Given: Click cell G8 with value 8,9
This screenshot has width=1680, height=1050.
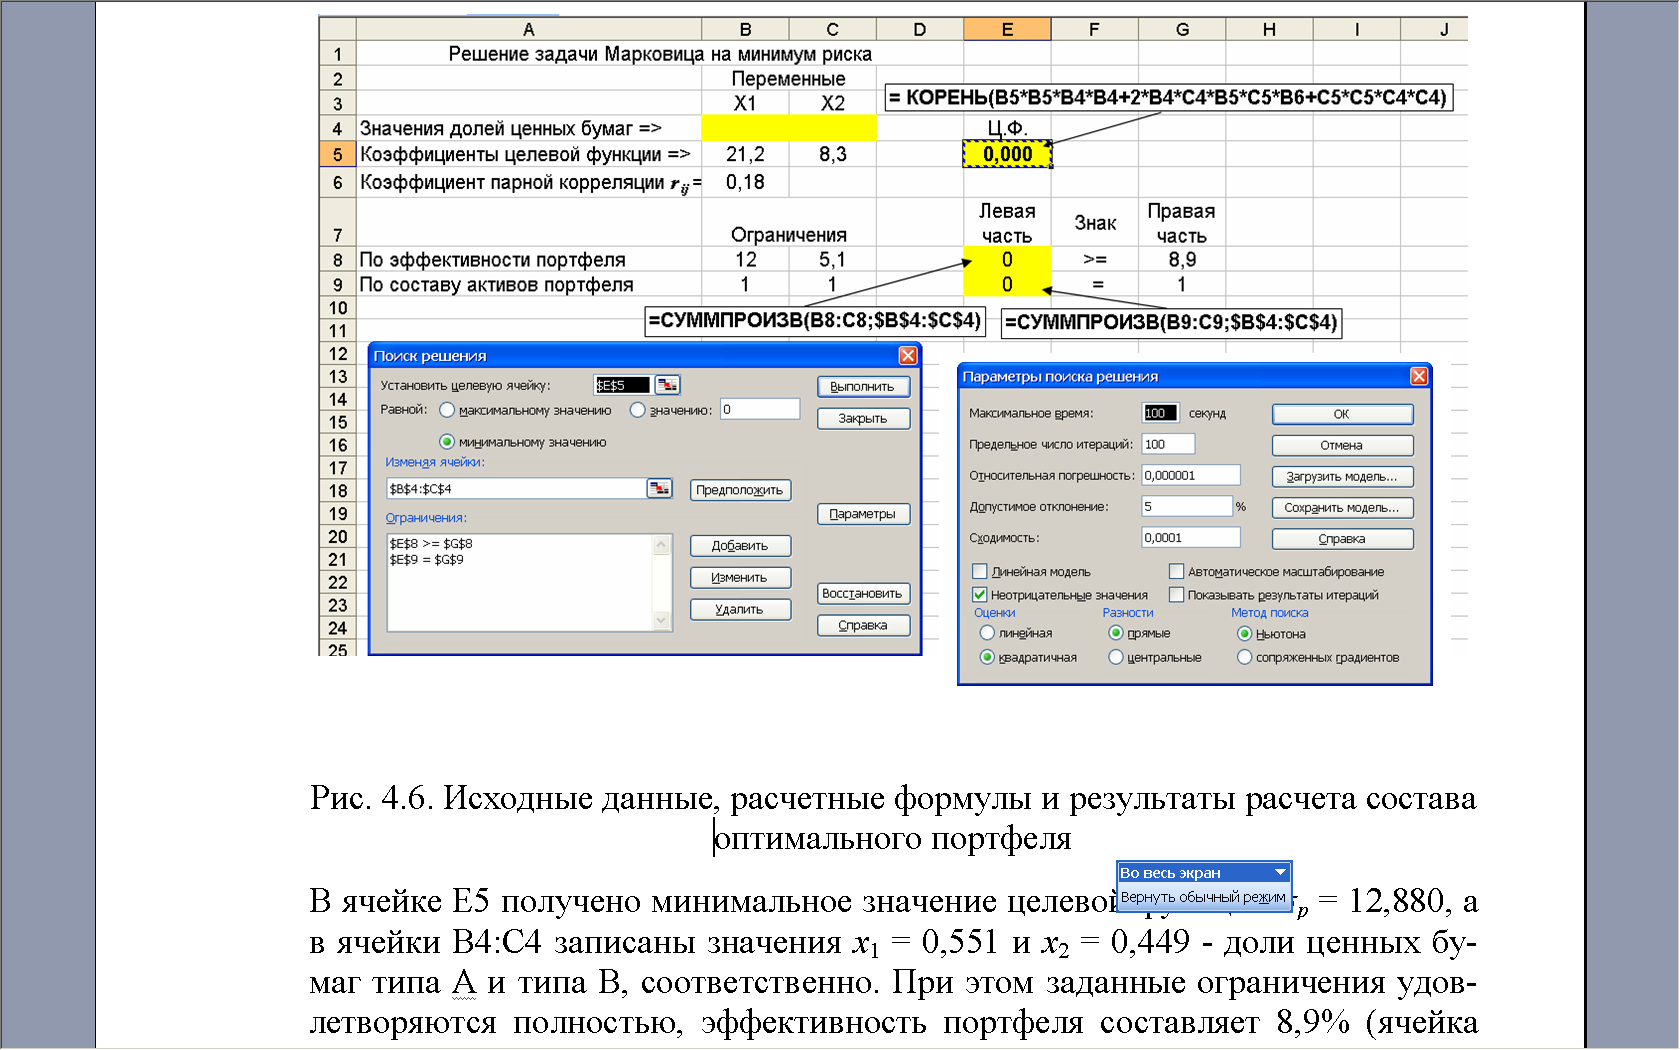Looking at the screenshot, I should coord(1182,259).
